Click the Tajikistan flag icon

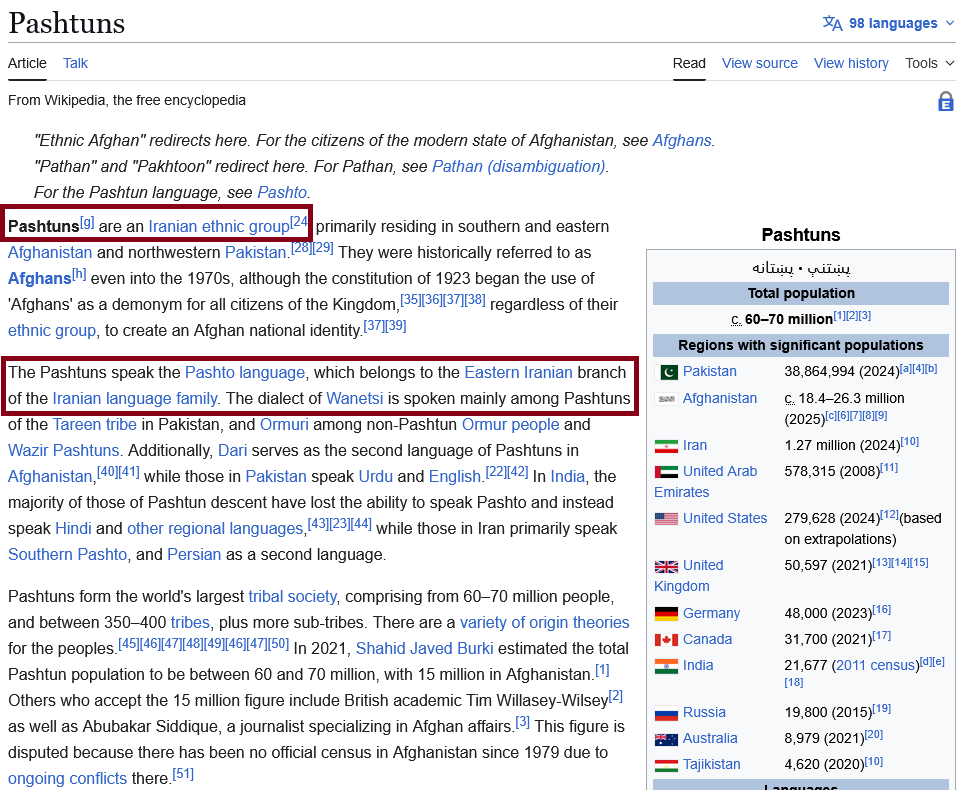coord(667,765)
